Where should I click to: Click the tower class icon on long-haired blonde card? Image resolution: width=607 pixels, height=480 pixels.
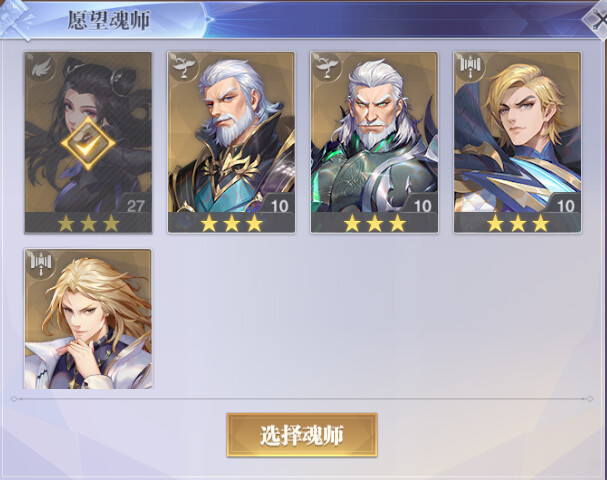click(41, 264)
